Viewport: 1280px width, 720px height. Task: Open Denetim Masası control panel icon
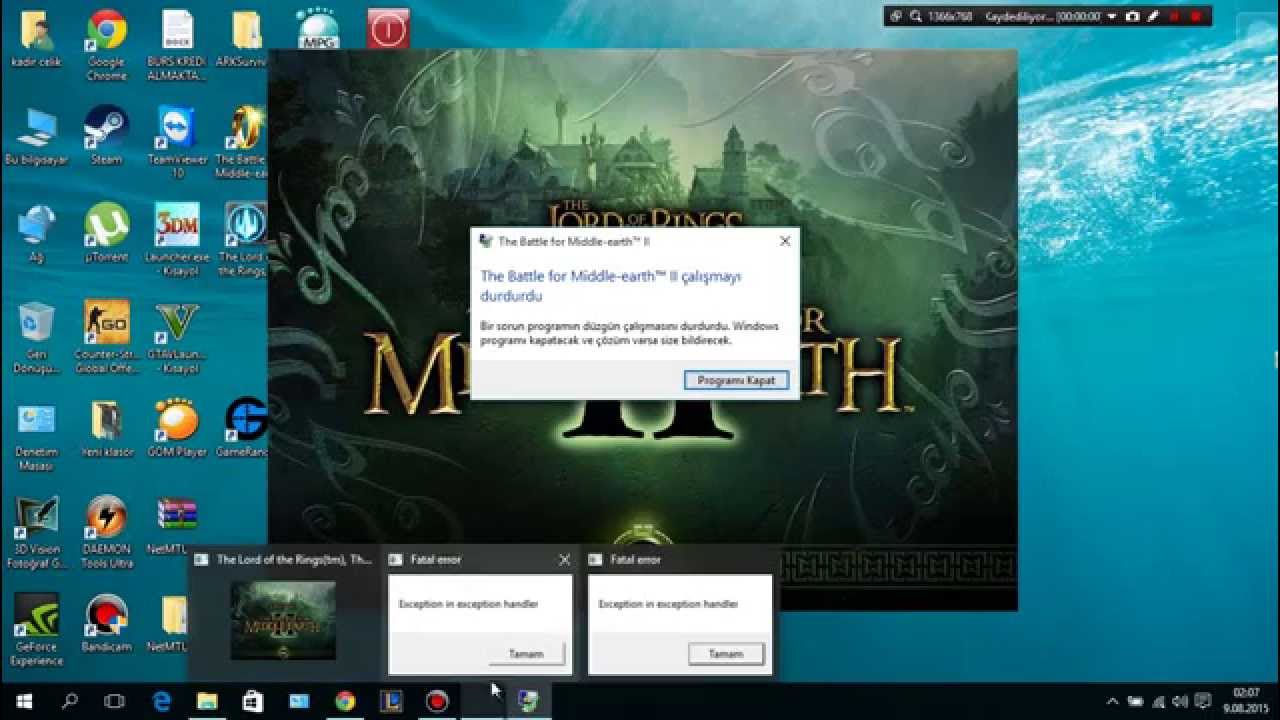point(37,436)
